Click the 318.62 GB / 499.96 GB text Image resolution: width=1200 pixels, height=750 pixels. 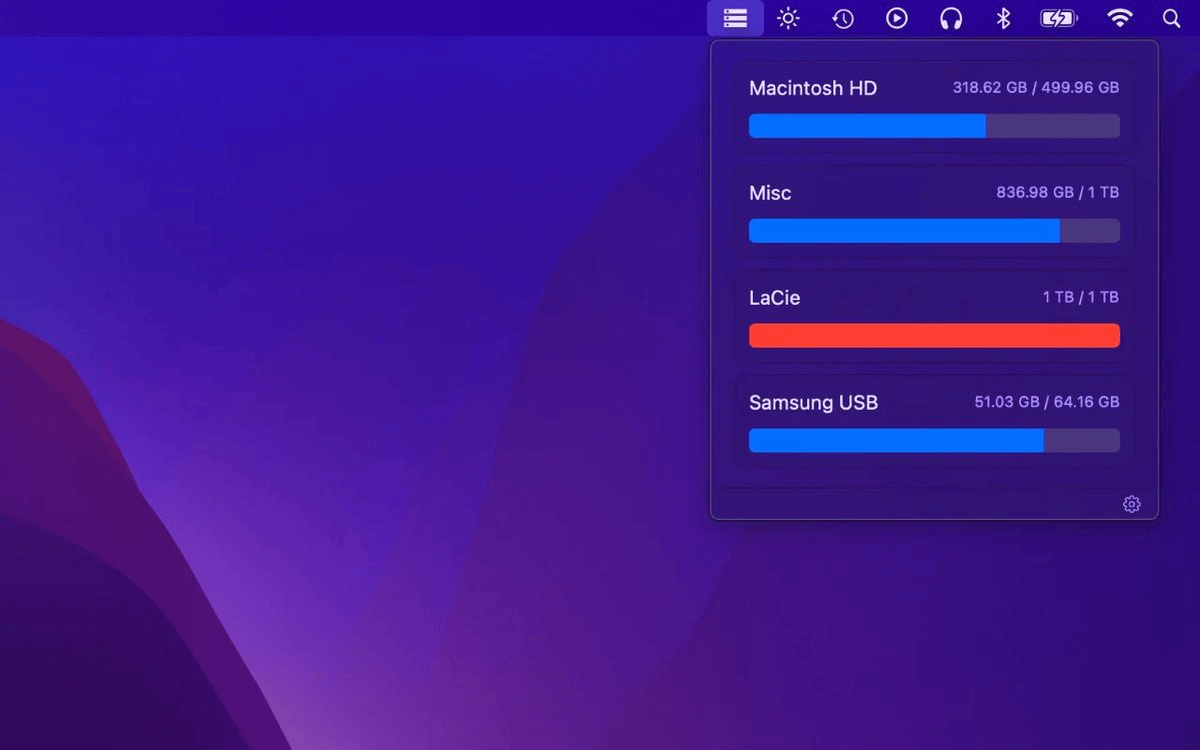[x=1035, y=88]
